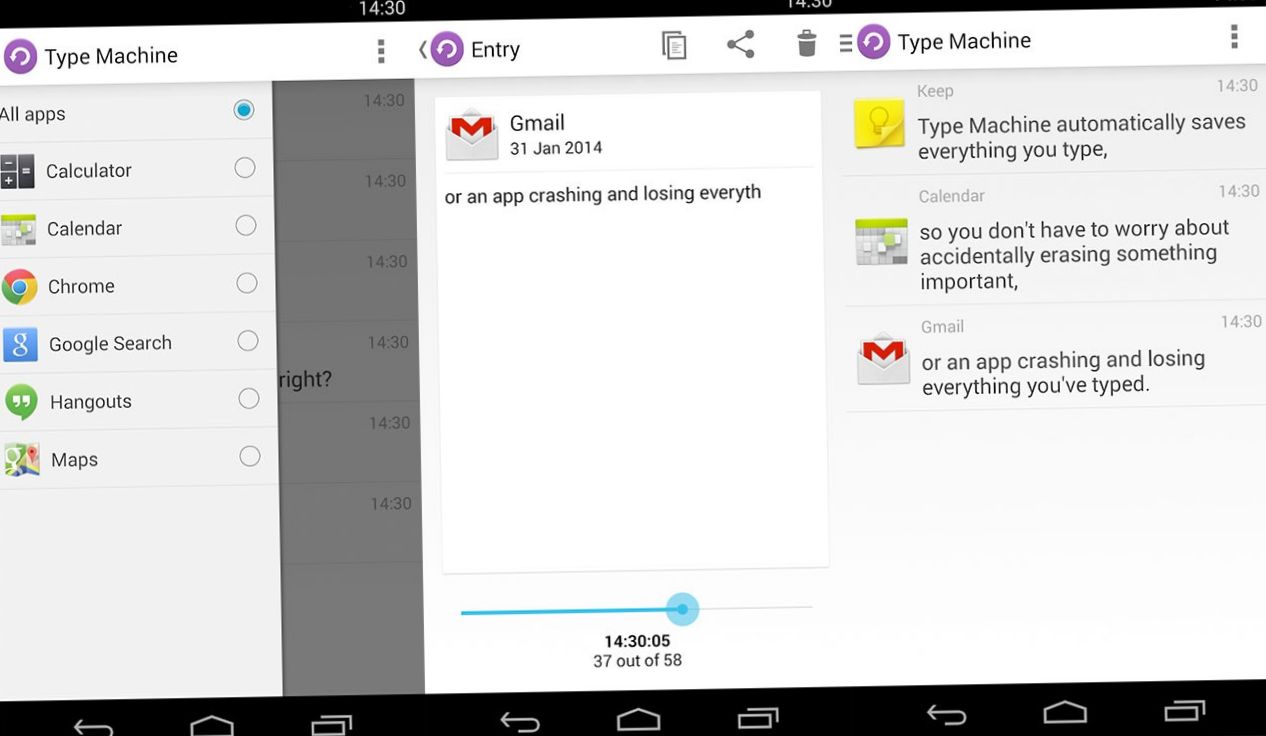
Task: Open Gmail entry 'everything you've typed.'
Action: (1055, 358)
